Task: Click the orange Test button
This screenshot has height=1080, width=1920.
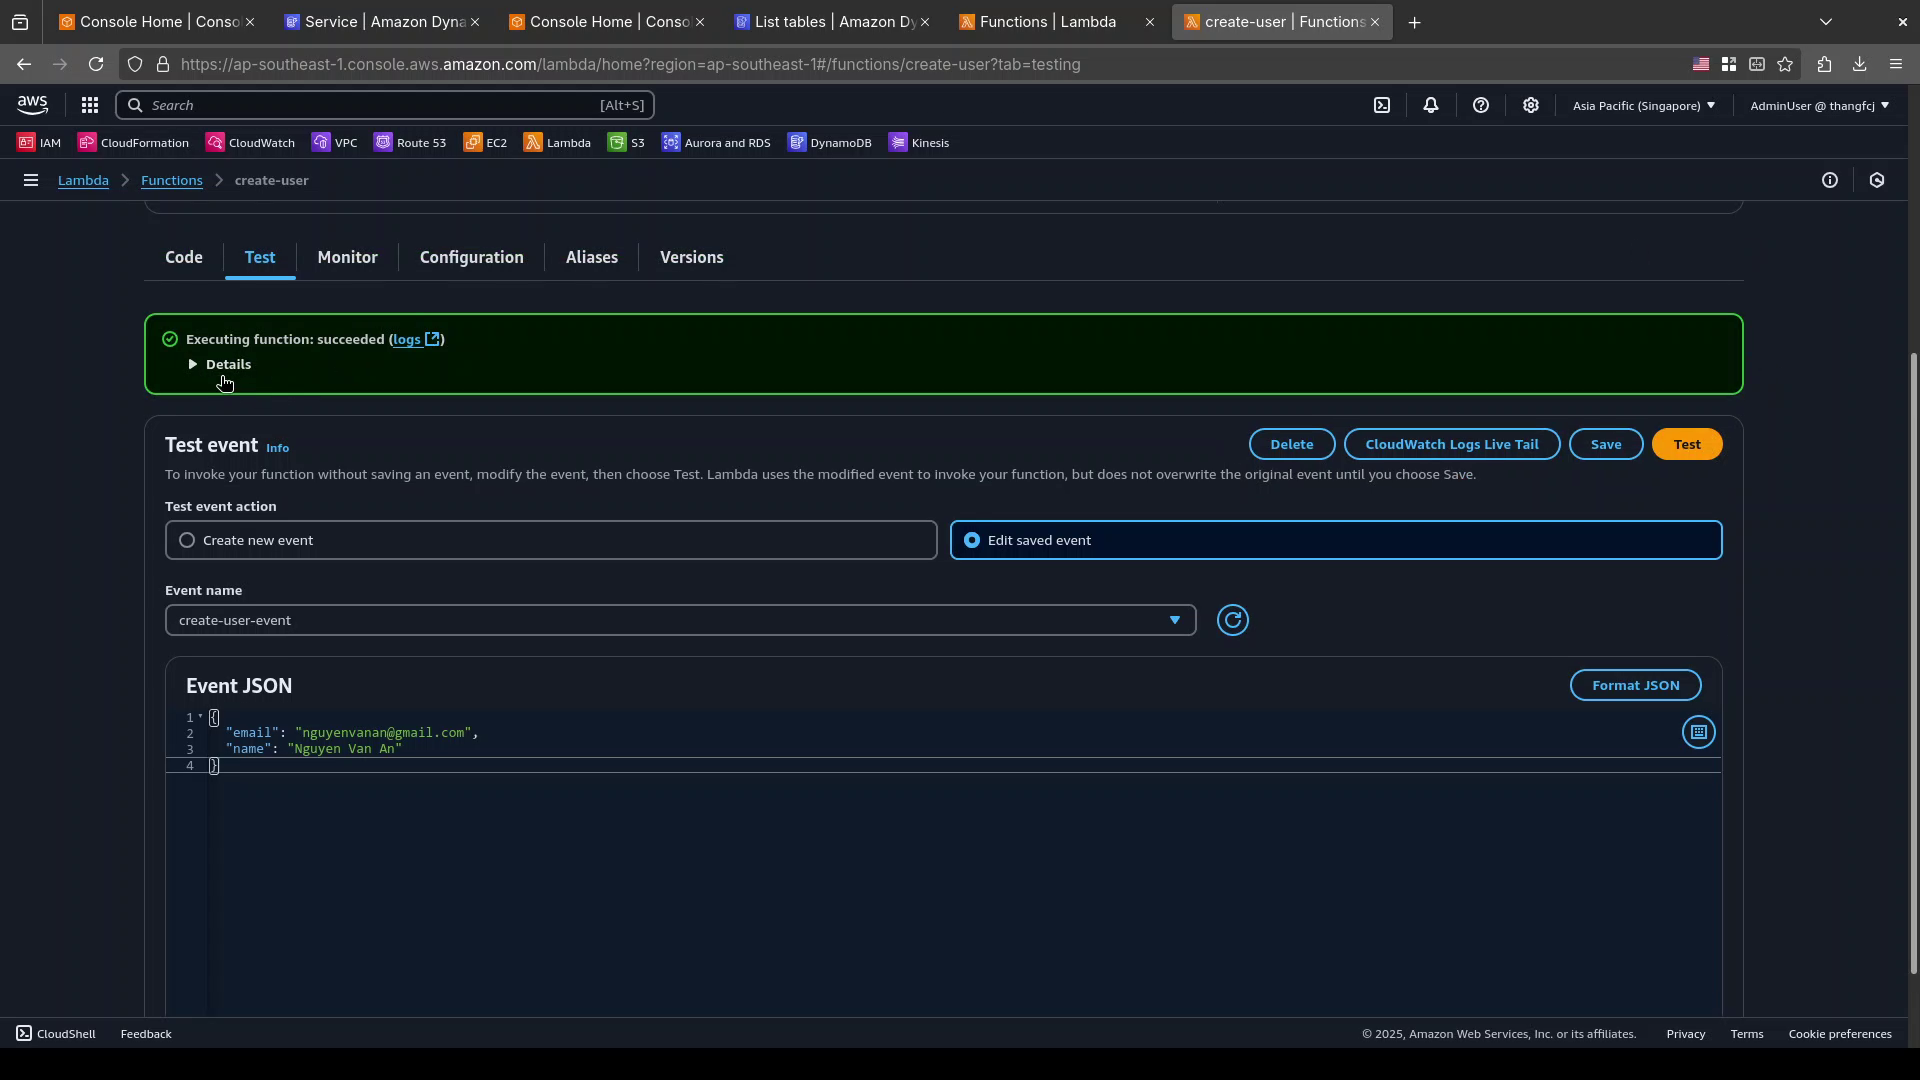Action: pyautogui.click(x=1687, y=444)
